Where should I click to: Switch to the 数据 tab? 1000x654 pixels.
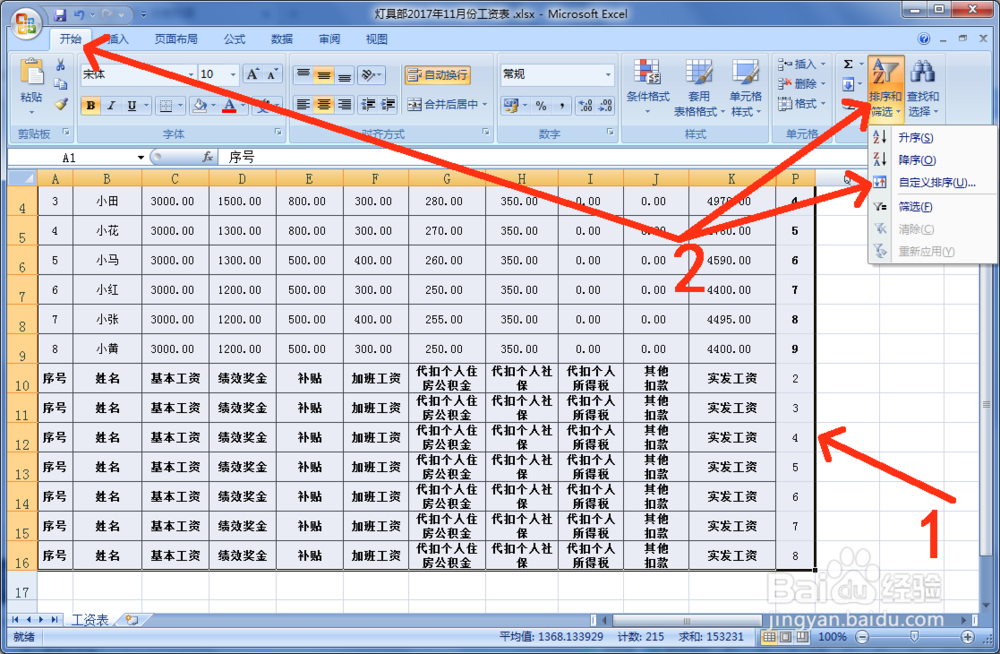281,39
